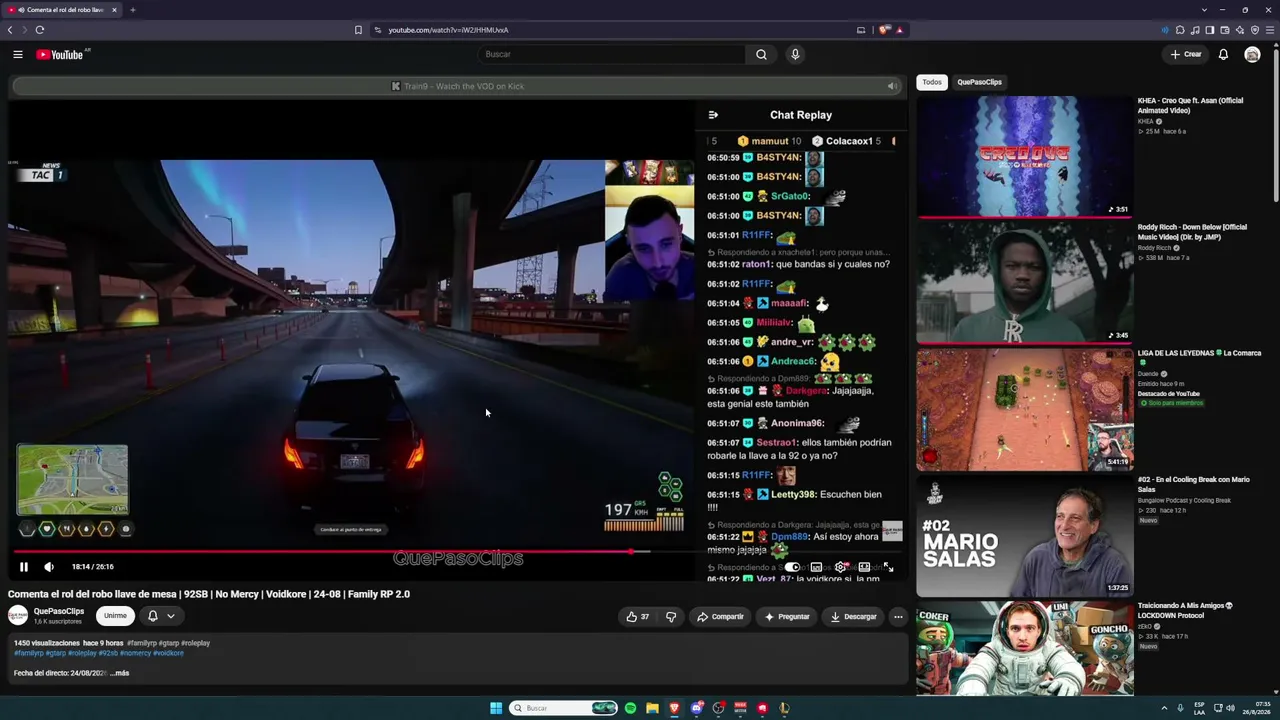Select the QuePasoClips filter chip

(x=979, y=82)
